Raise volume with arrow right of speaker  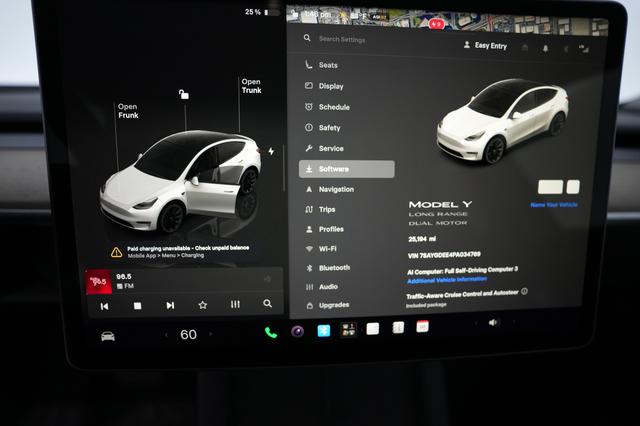[513, 322]
